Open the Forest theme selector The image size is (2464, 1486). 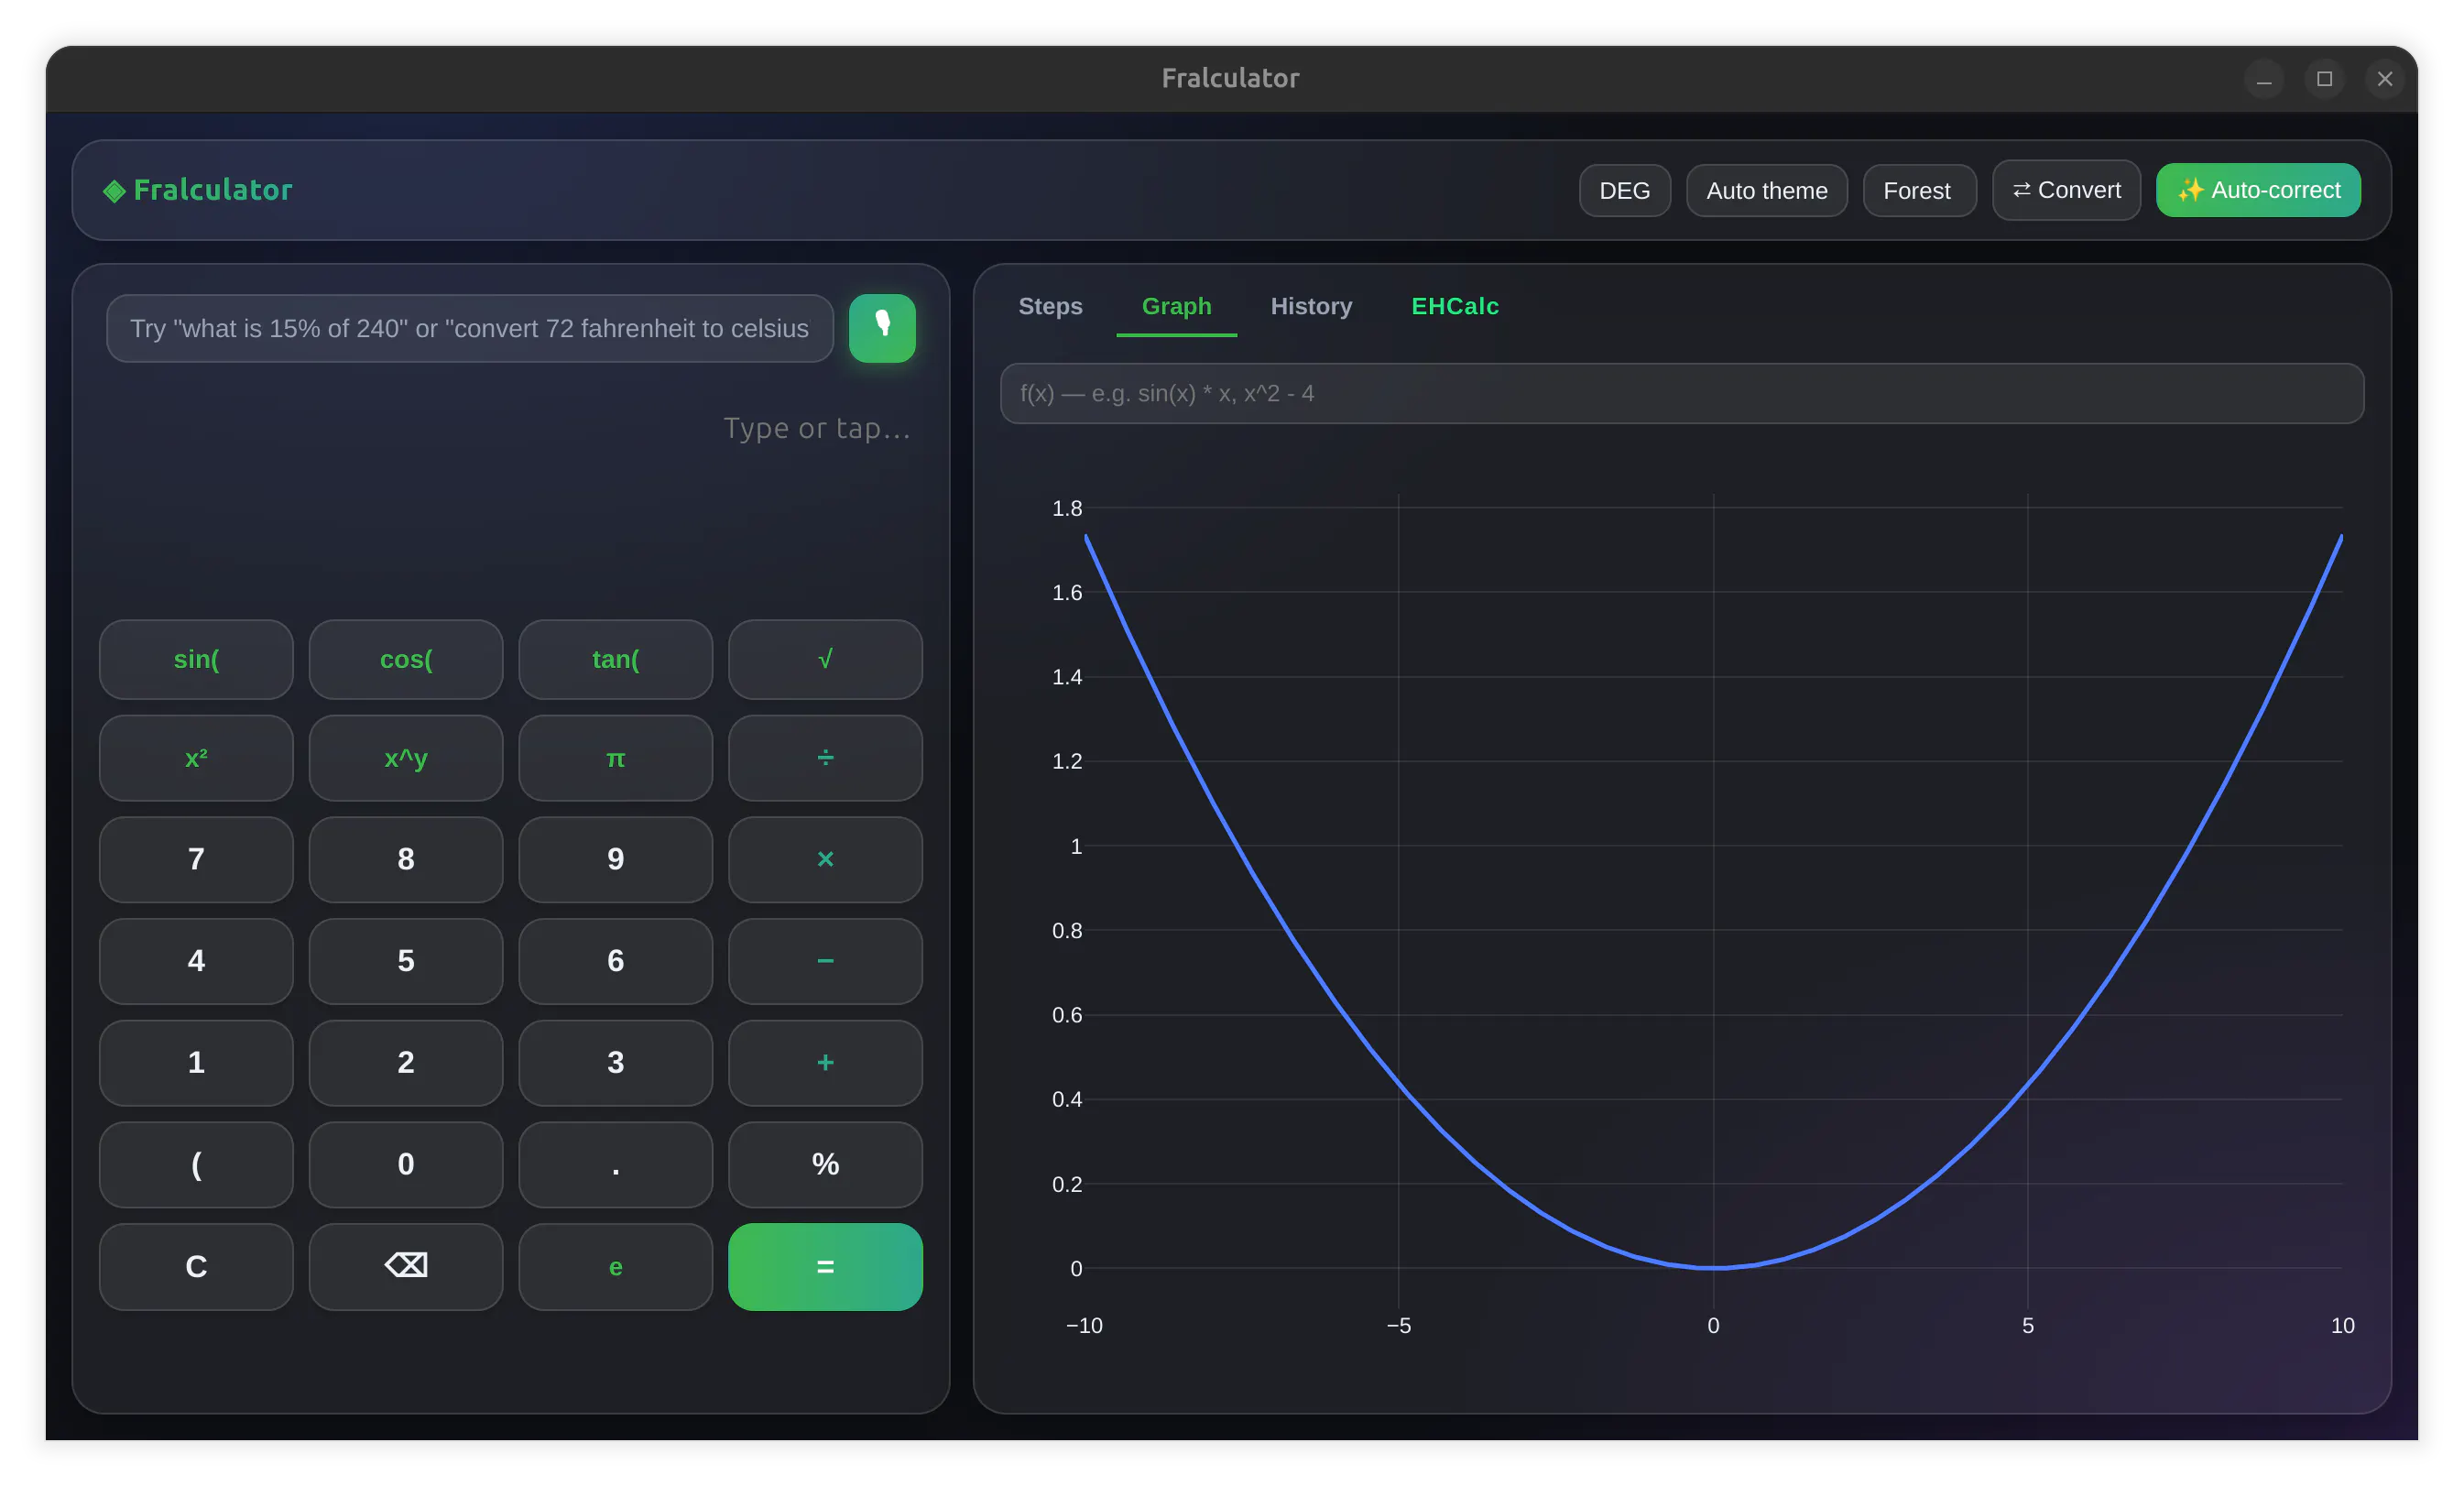[1920, 190]
